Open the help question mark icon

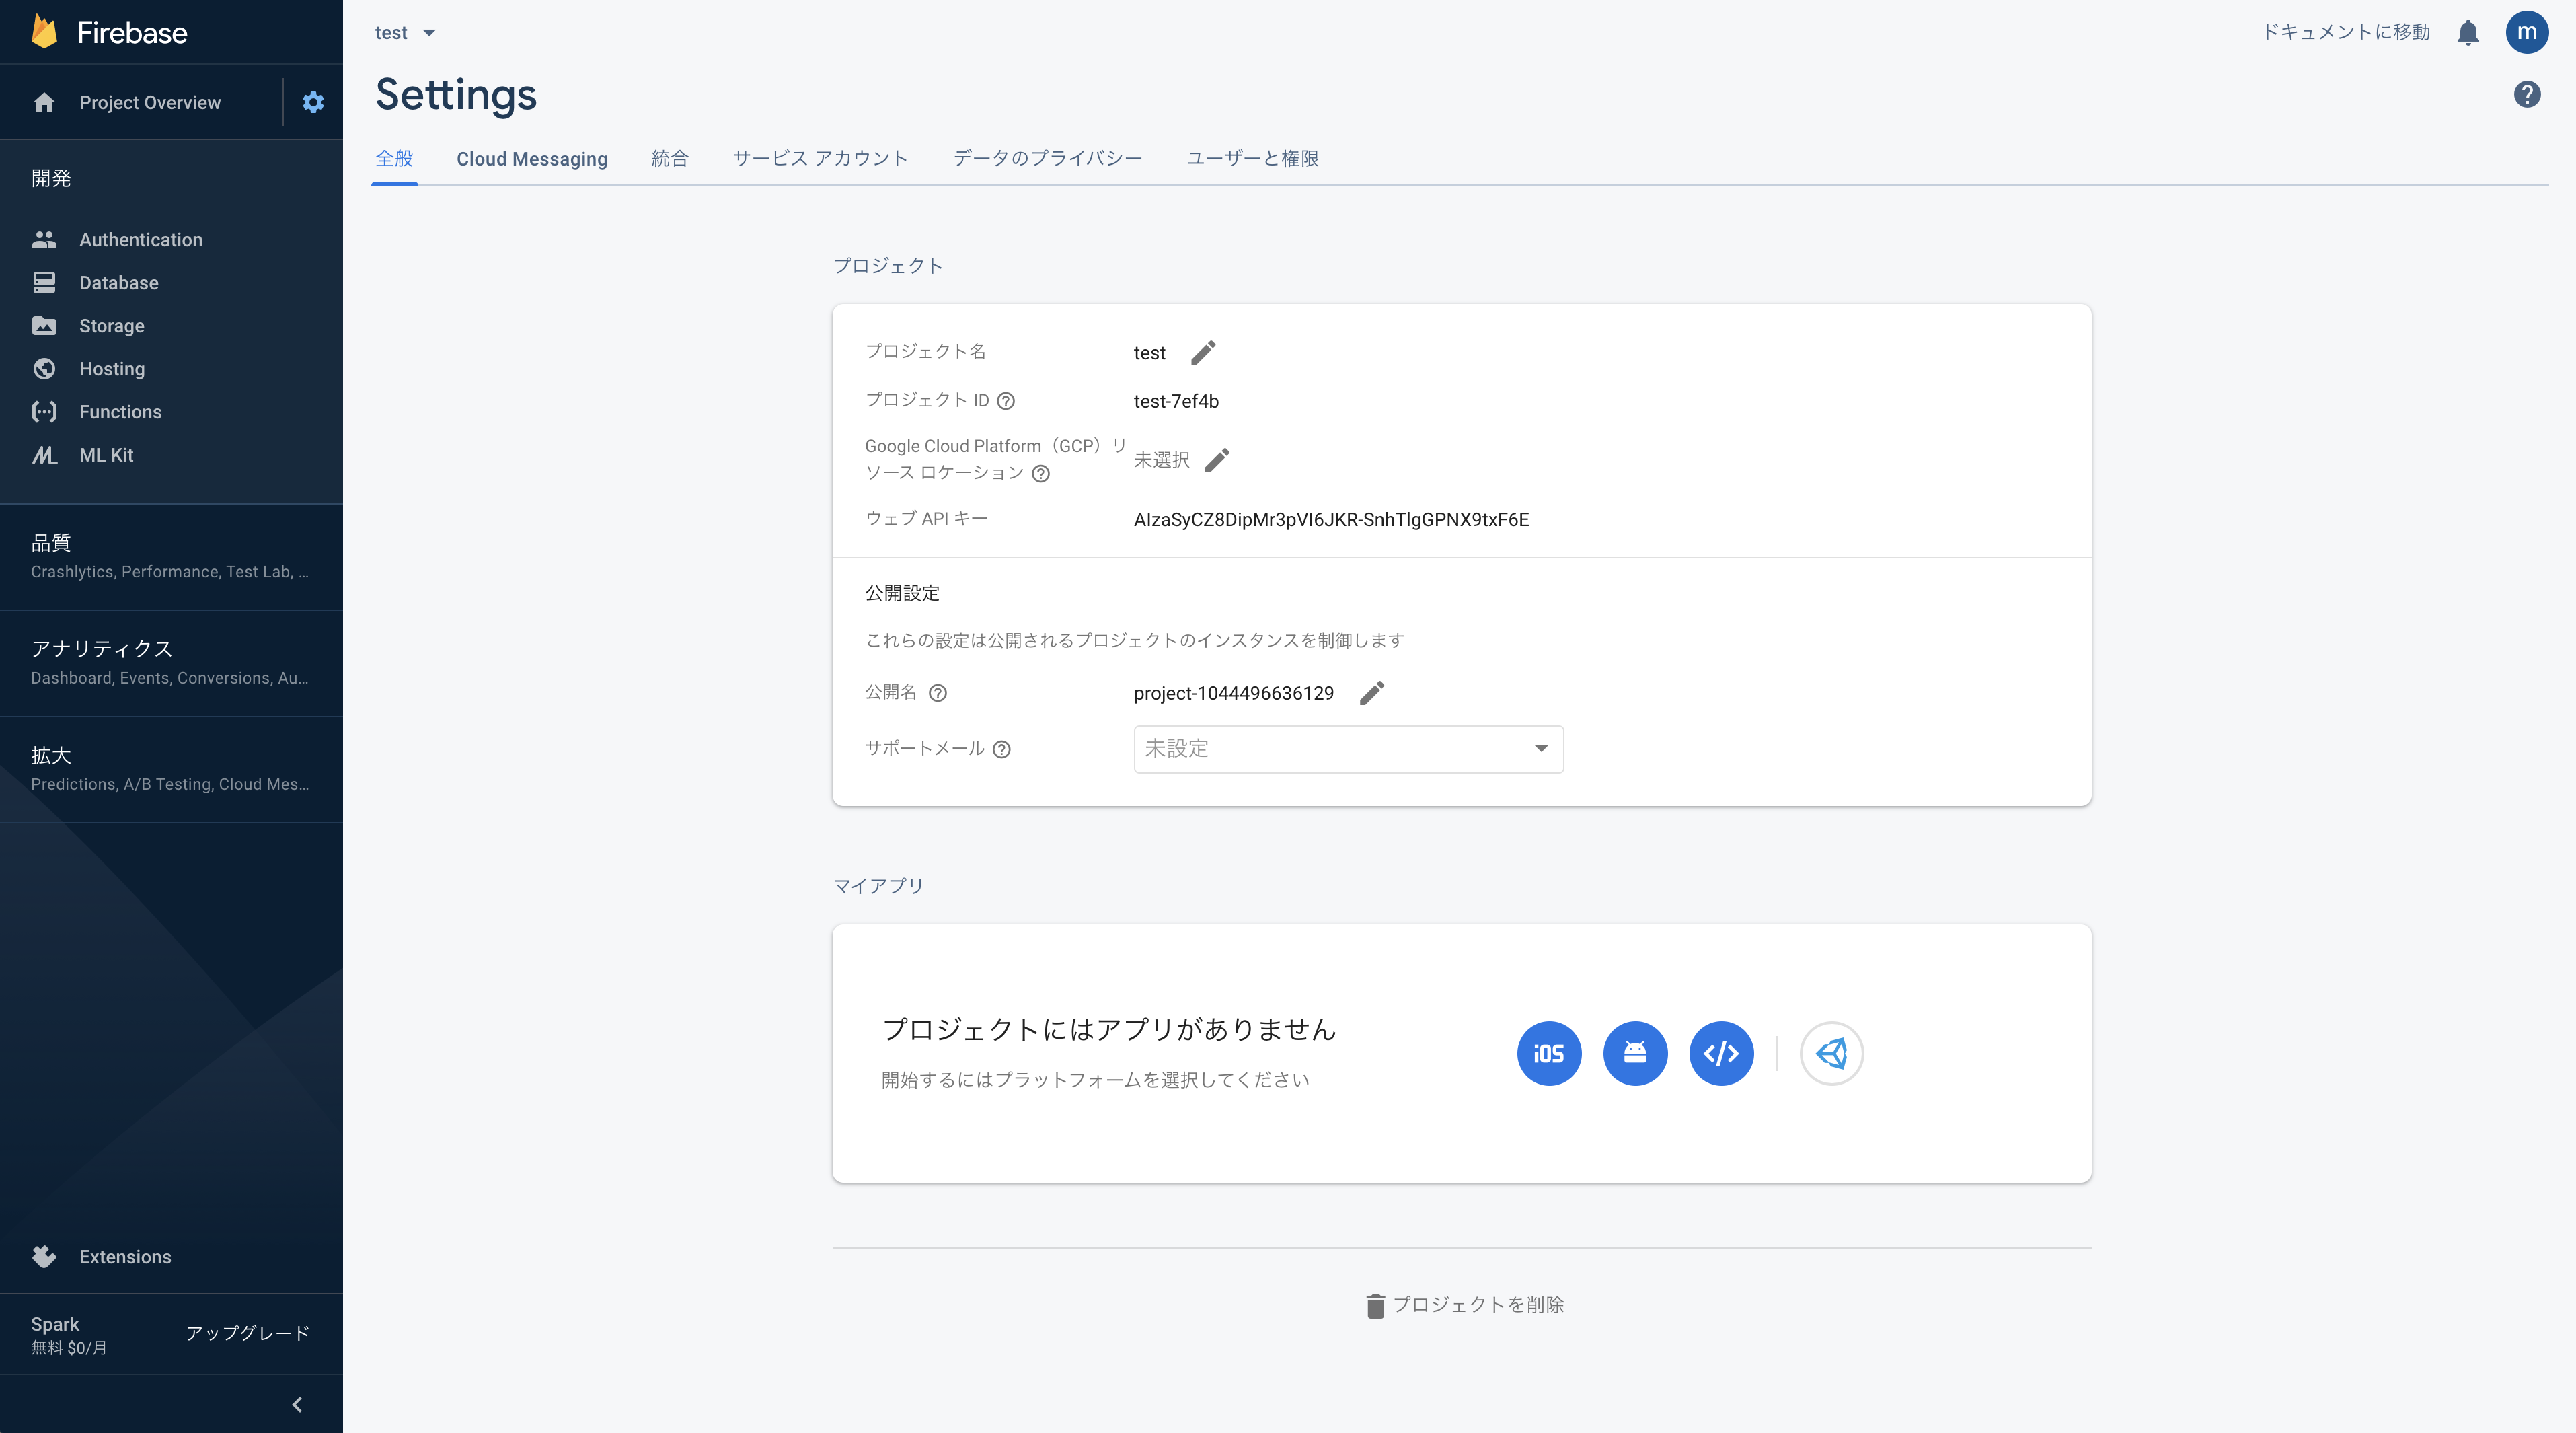click(2527, 94)
